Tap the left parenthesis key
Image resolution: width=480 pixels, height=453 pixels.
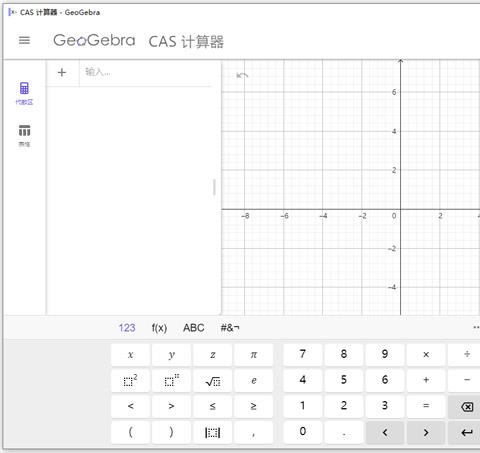click(130, 432)
